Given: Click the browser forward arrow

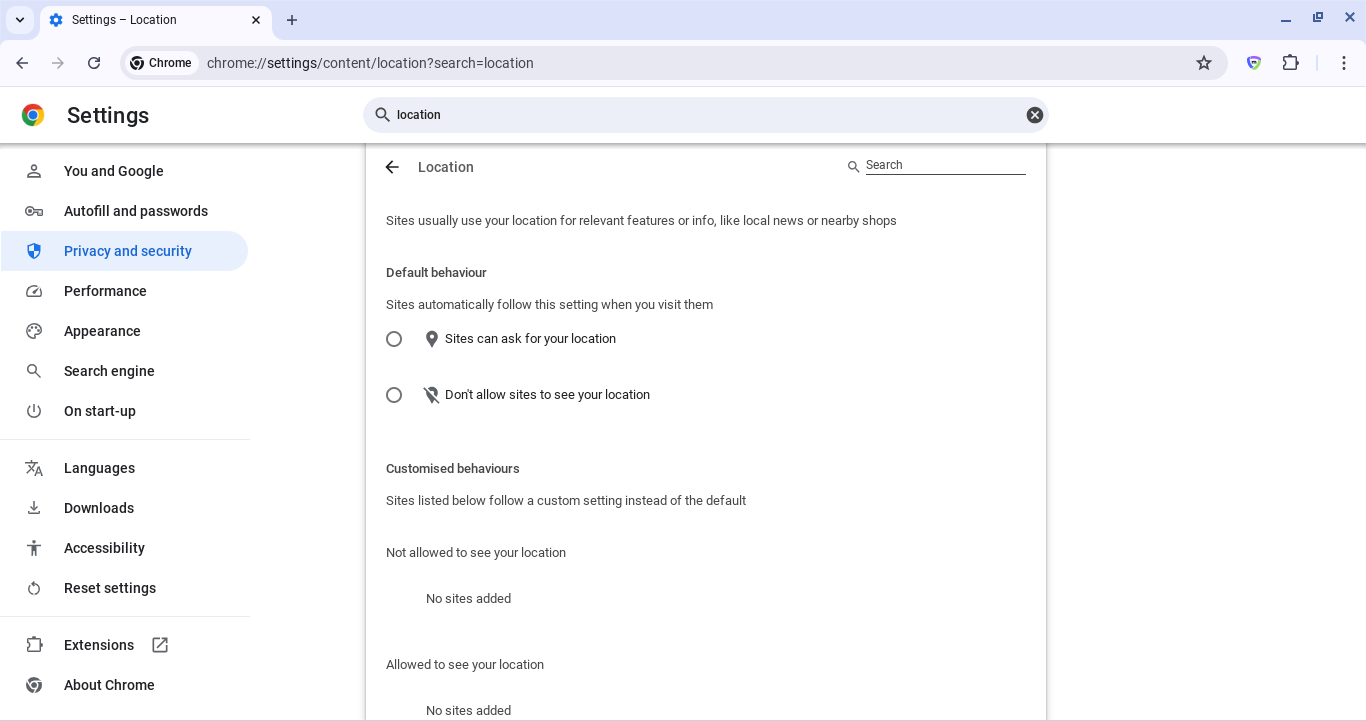Looking at the screenshot, I should point(58,63).
